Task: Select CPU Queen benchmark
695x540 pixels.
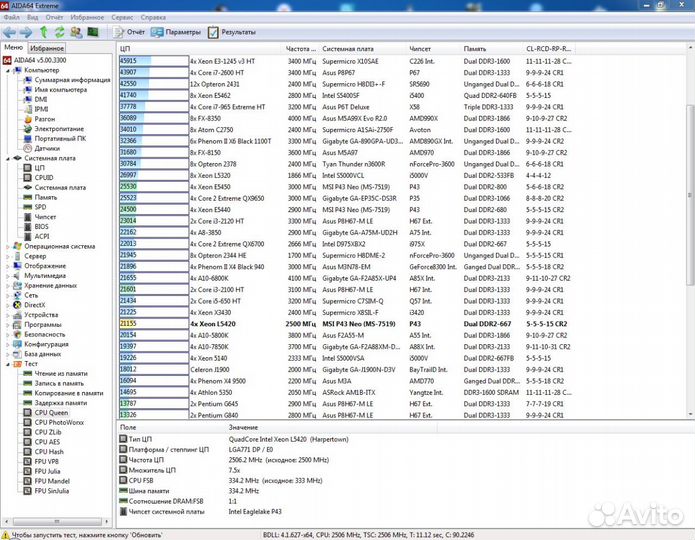Action: [x=51, y=412]
